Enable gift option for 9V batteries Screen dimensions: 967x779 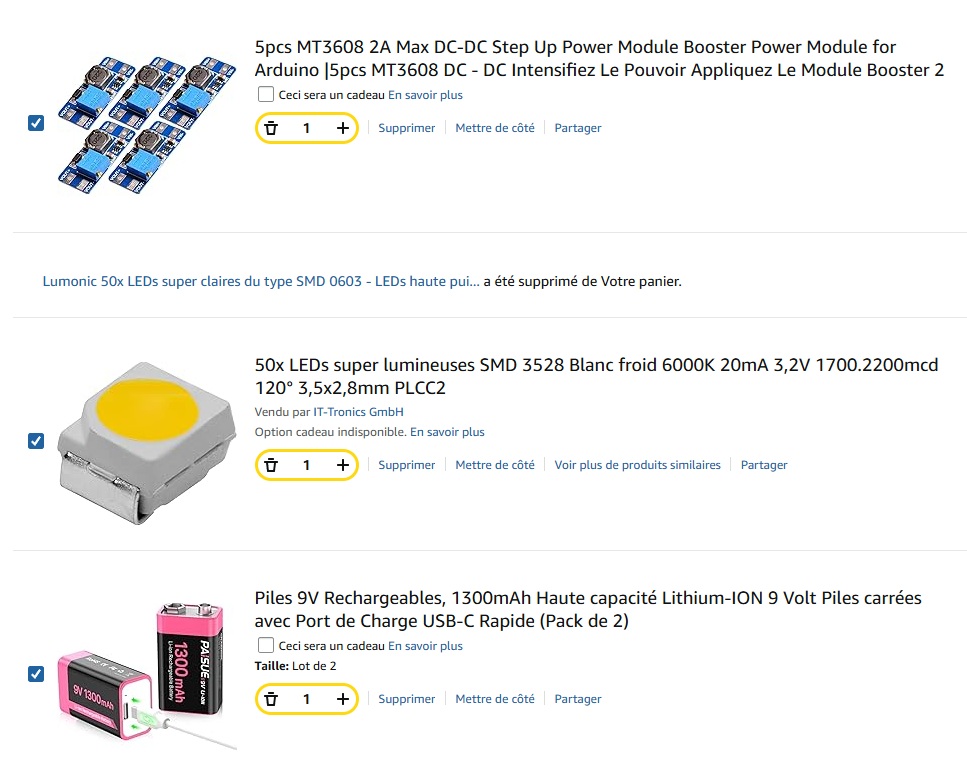[266, 646]
